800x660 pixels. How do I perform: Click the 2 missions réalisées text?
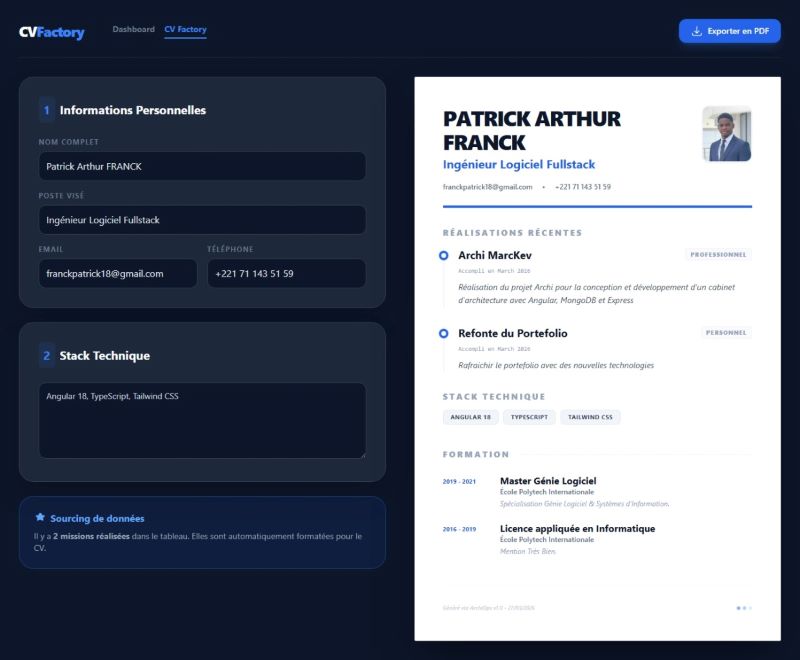click(x=91, y=536)
